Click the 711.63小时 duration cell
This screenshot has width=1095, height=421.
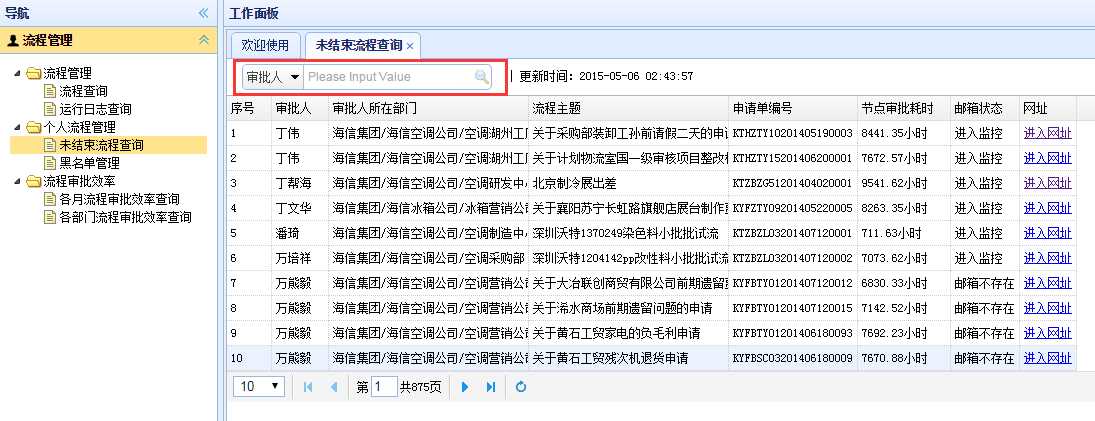(904, 234)
